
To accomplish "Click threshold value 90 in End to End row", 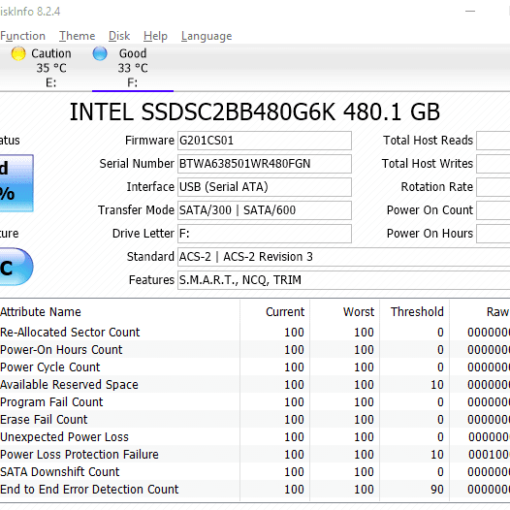I will click(437, 489).
